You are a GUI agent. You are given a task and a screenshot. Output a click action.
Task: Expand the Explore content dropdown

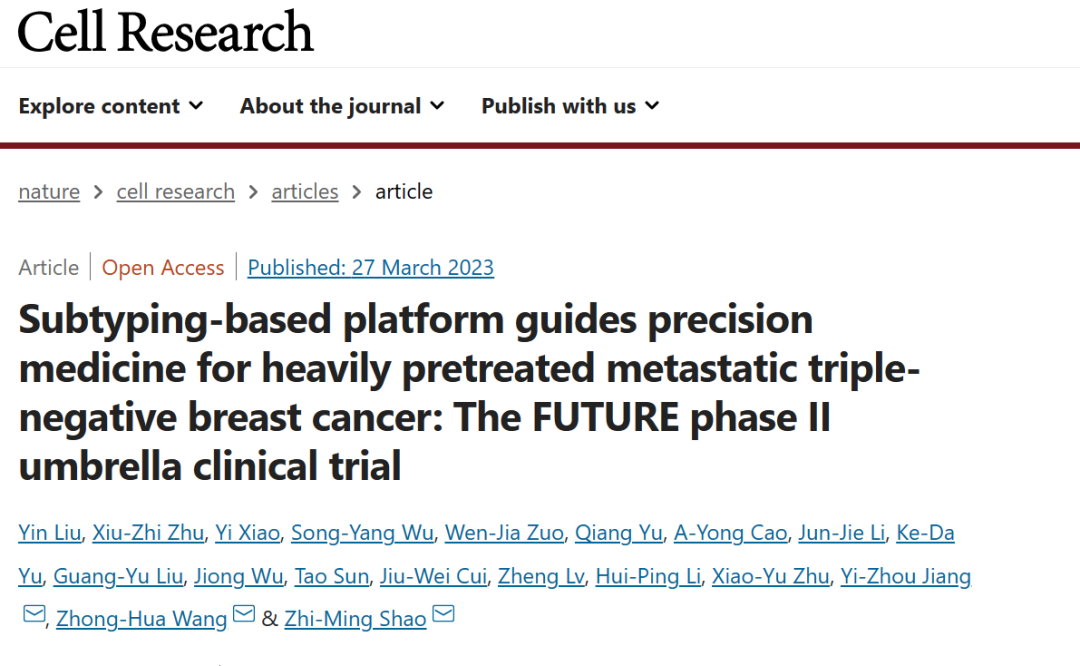click(111, 106)
